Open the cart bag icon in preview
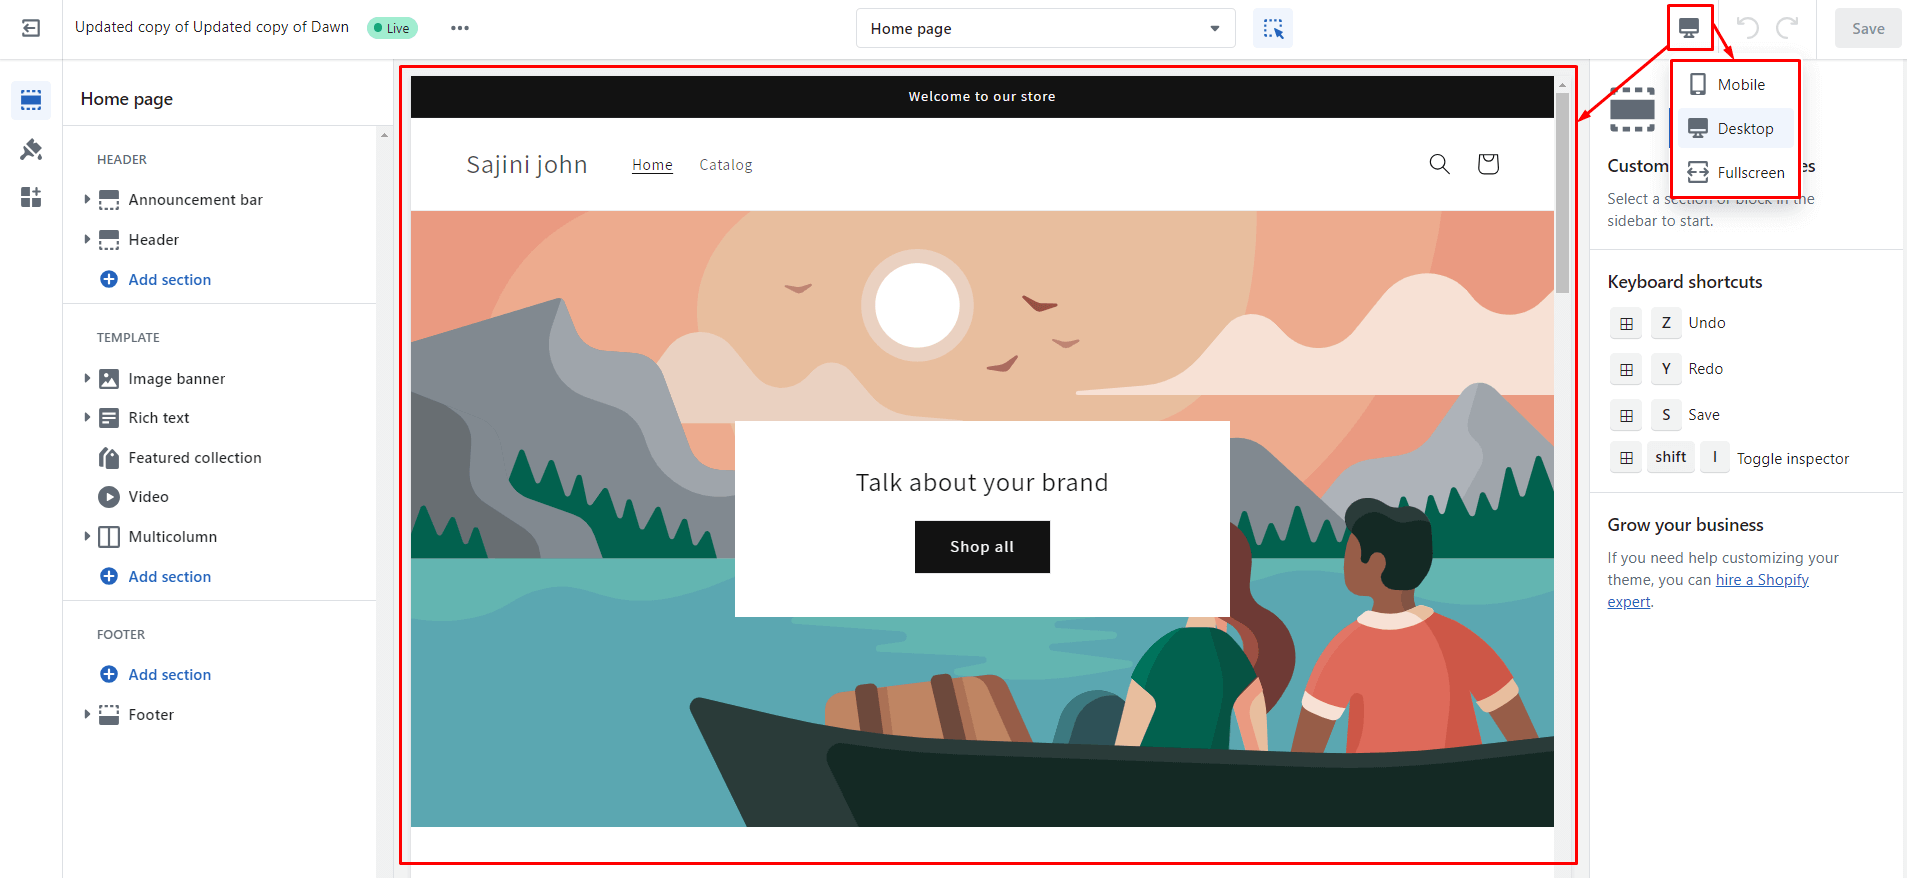Viewport: 1907px width, 878px height. 1487,164
